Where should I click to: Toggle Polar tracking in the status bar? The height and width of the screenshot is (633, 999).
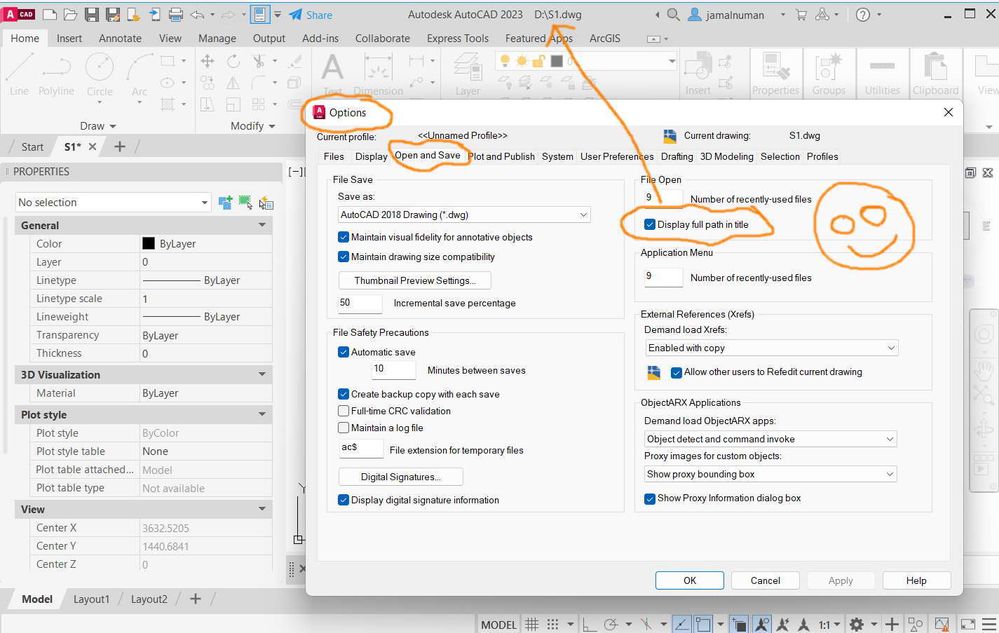(611, 624)
